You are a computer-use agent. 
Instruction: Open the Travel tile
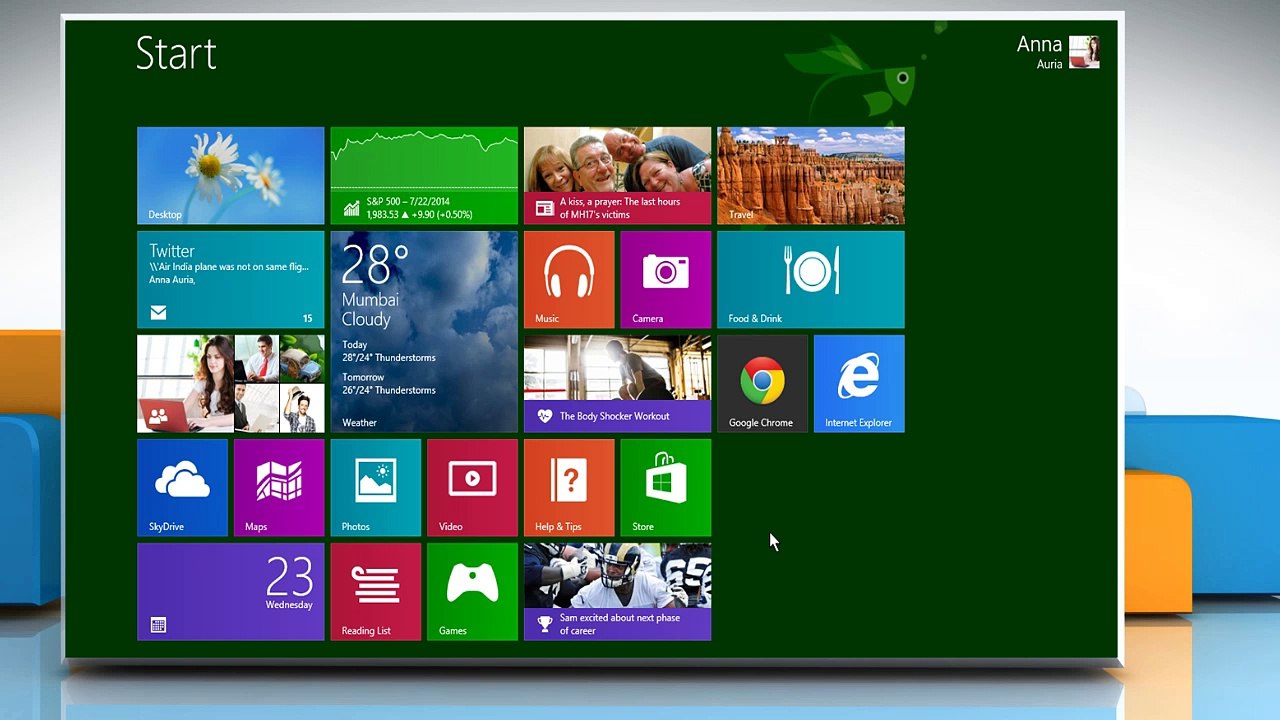pyautogui.click(x=811, y=176)
